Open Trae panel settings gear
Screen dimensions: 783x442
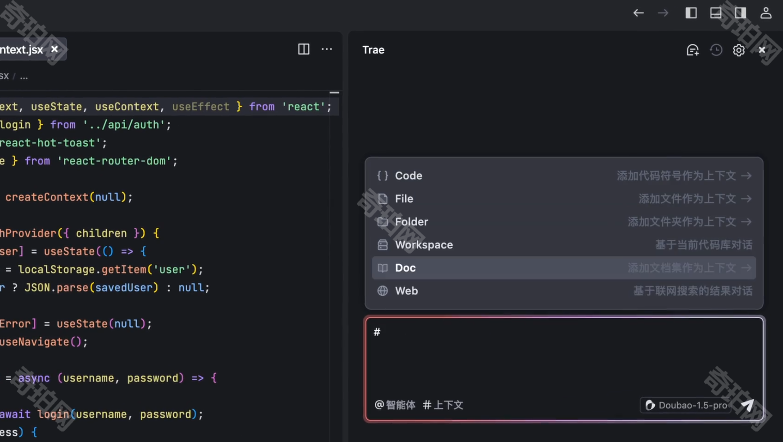point(739,50)
